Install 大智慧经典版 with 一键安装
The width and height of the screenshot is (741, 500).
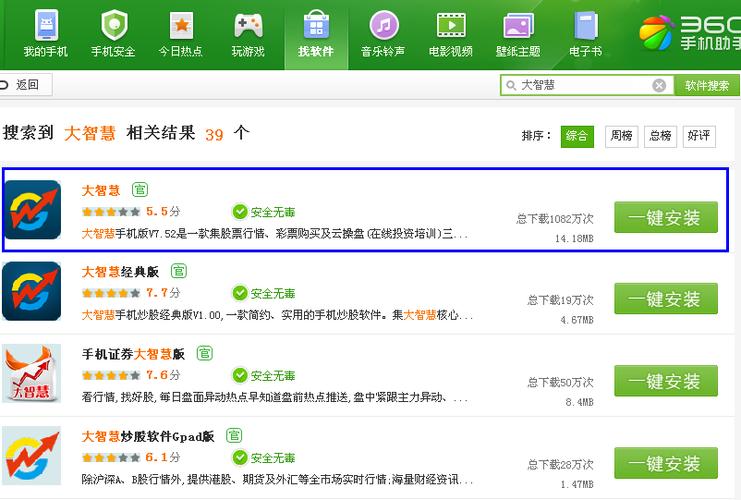665,299
